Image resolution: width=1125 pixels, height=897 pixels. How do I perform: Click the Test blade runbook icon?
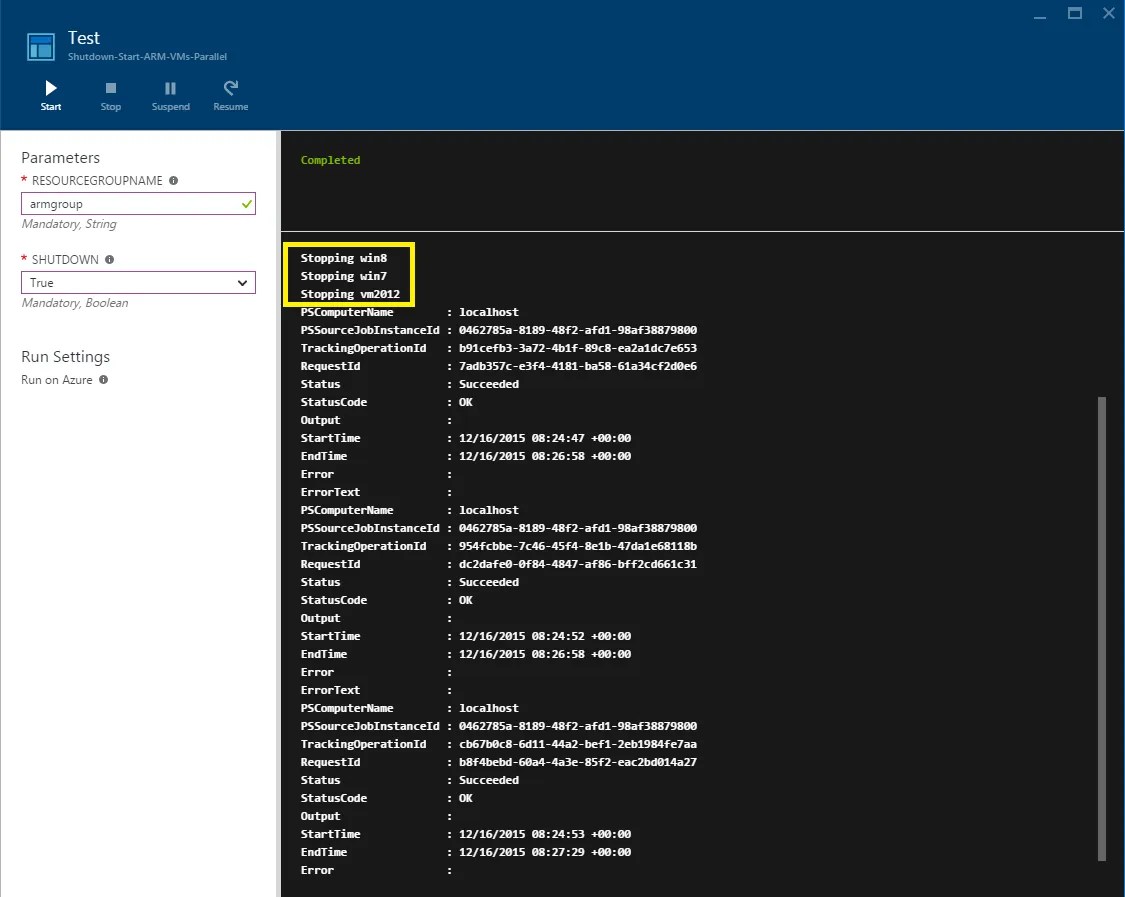(41, 47)
